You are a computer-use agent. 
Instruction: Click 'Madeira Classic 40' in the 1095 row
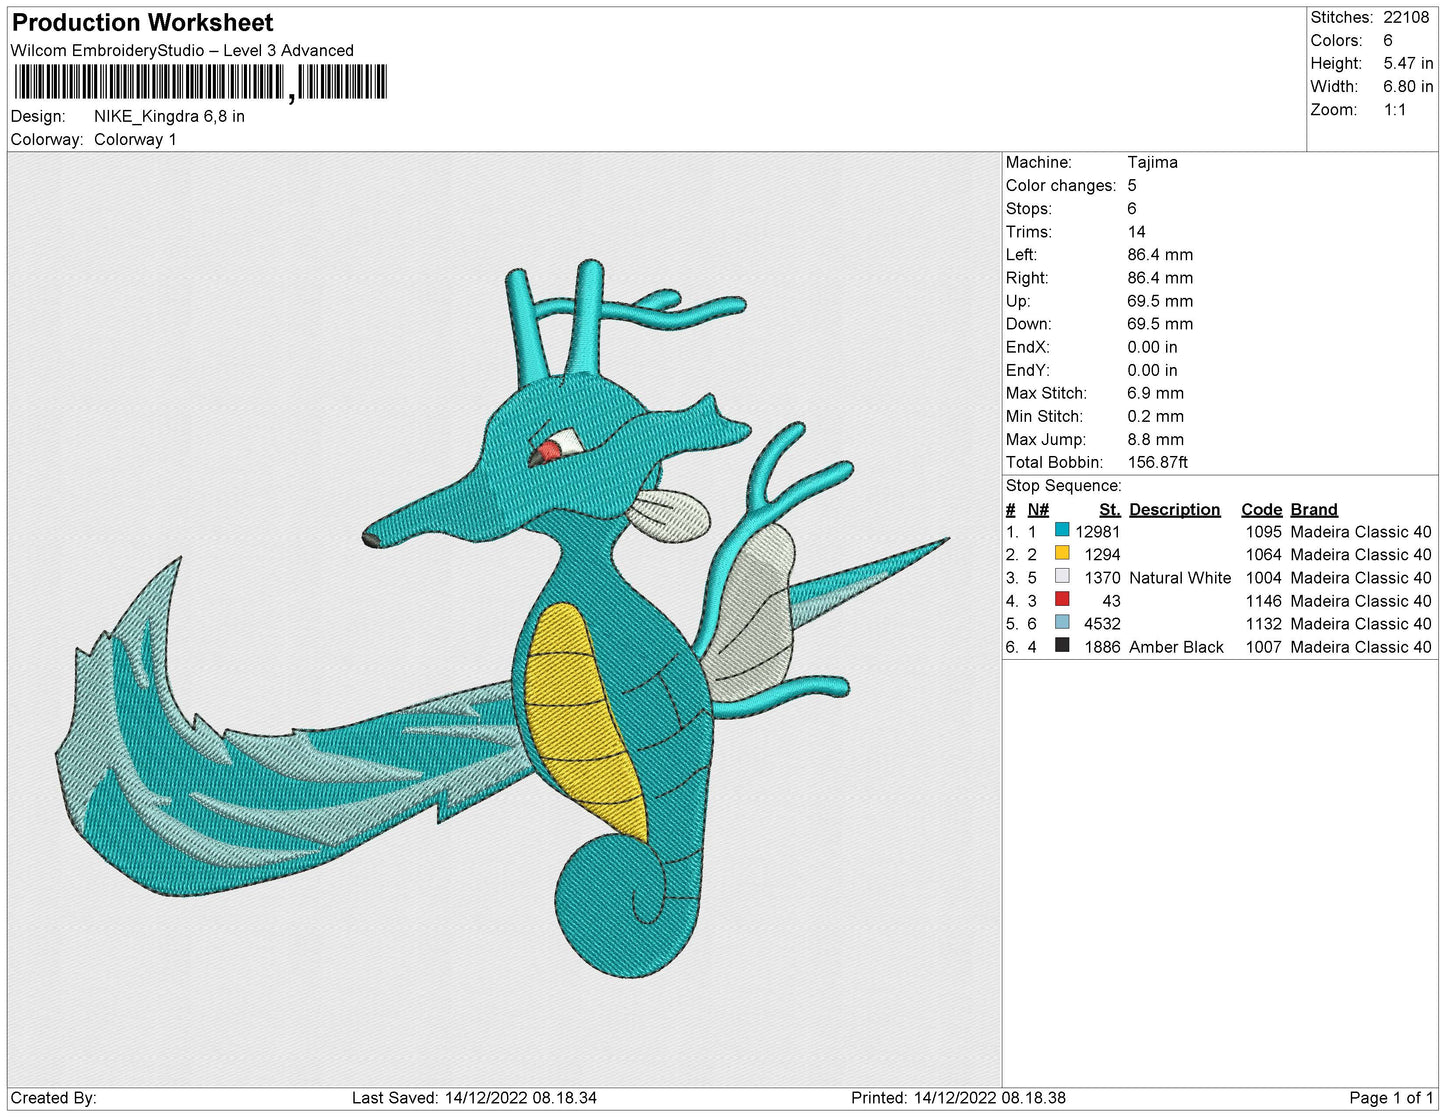(1361, 532)
